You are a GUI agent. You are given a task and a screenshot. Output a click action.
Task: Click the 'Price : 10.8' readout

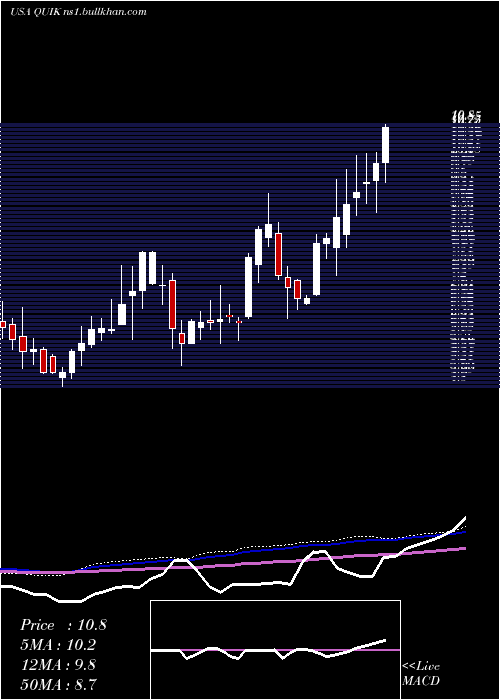(63, 625)
